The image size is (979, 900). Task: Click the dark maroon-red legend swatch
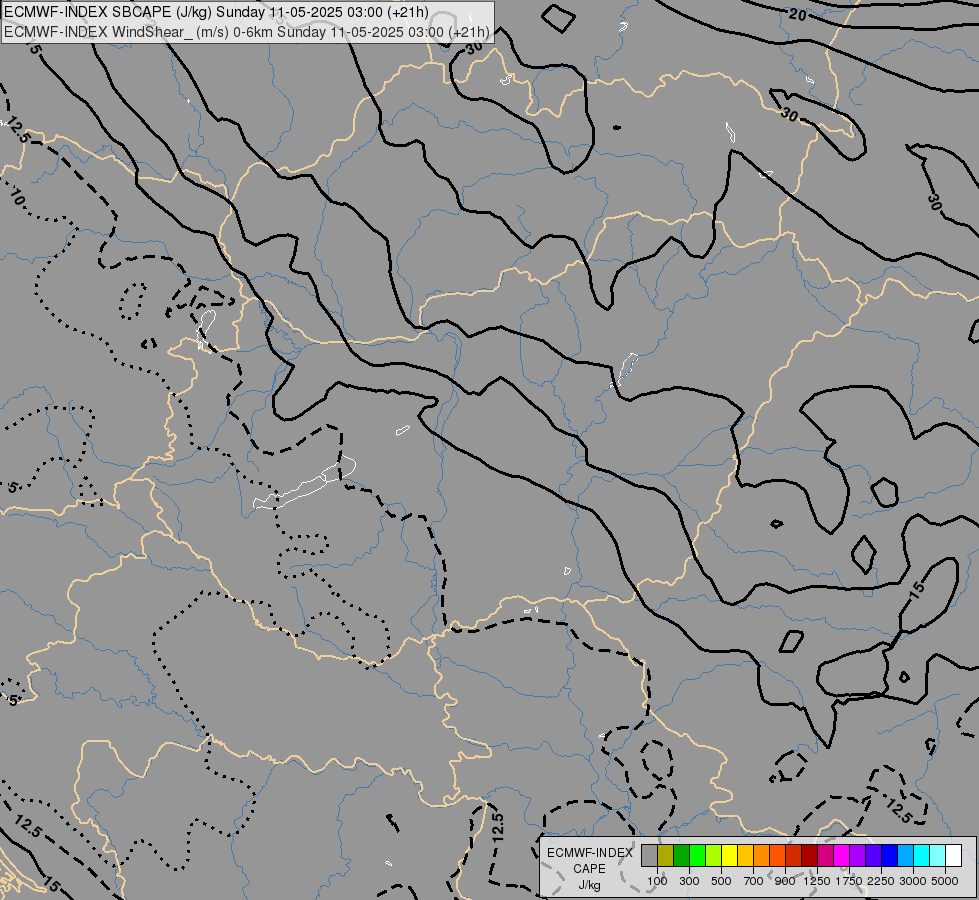(810, 856)
